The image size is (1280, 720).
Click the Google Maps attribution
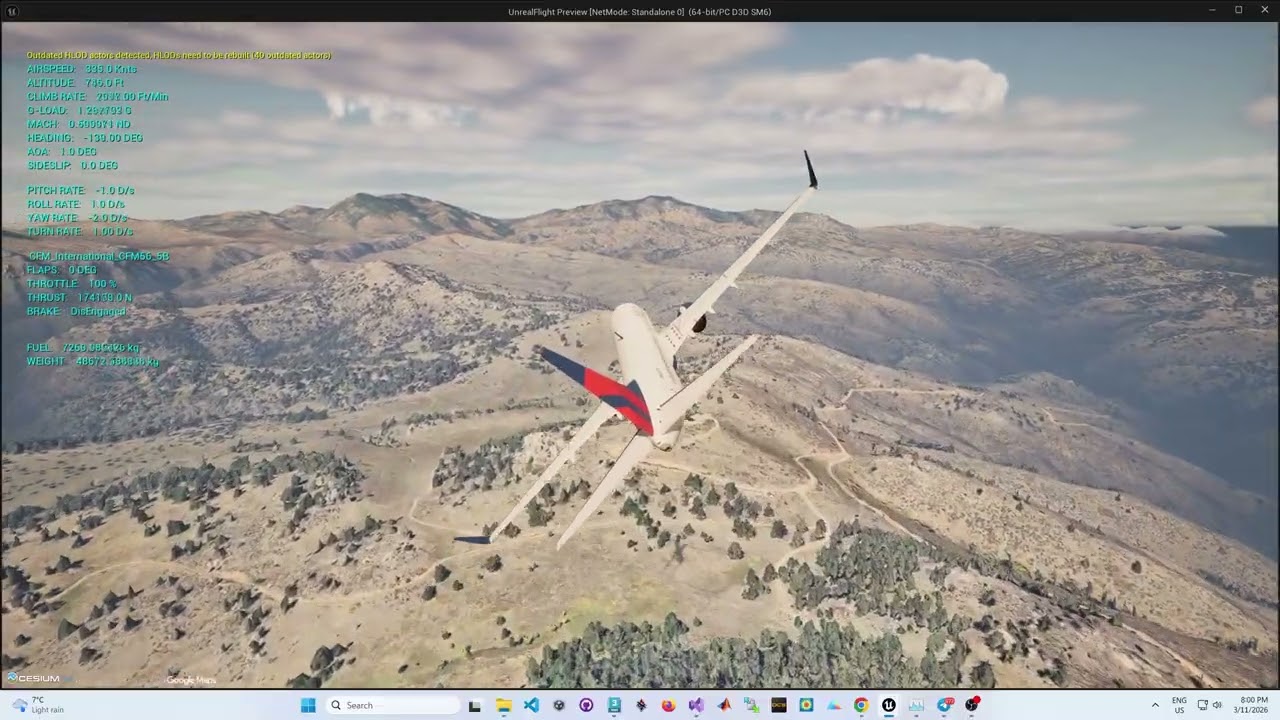[x=191, y=680]
